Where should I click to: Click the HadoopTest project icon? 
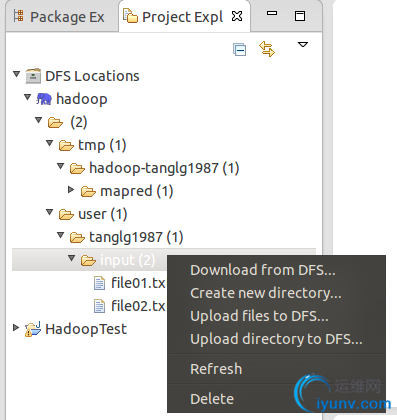(x=33, y=329)
